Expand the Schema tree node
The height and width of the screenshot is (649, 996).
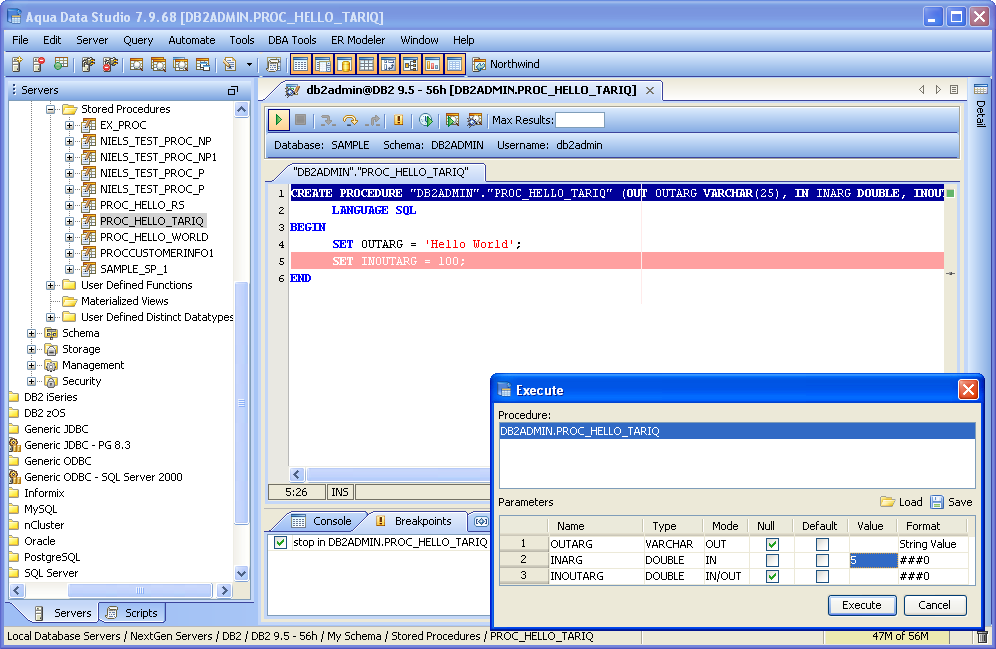pyautogui.click(x=32, y=333)
